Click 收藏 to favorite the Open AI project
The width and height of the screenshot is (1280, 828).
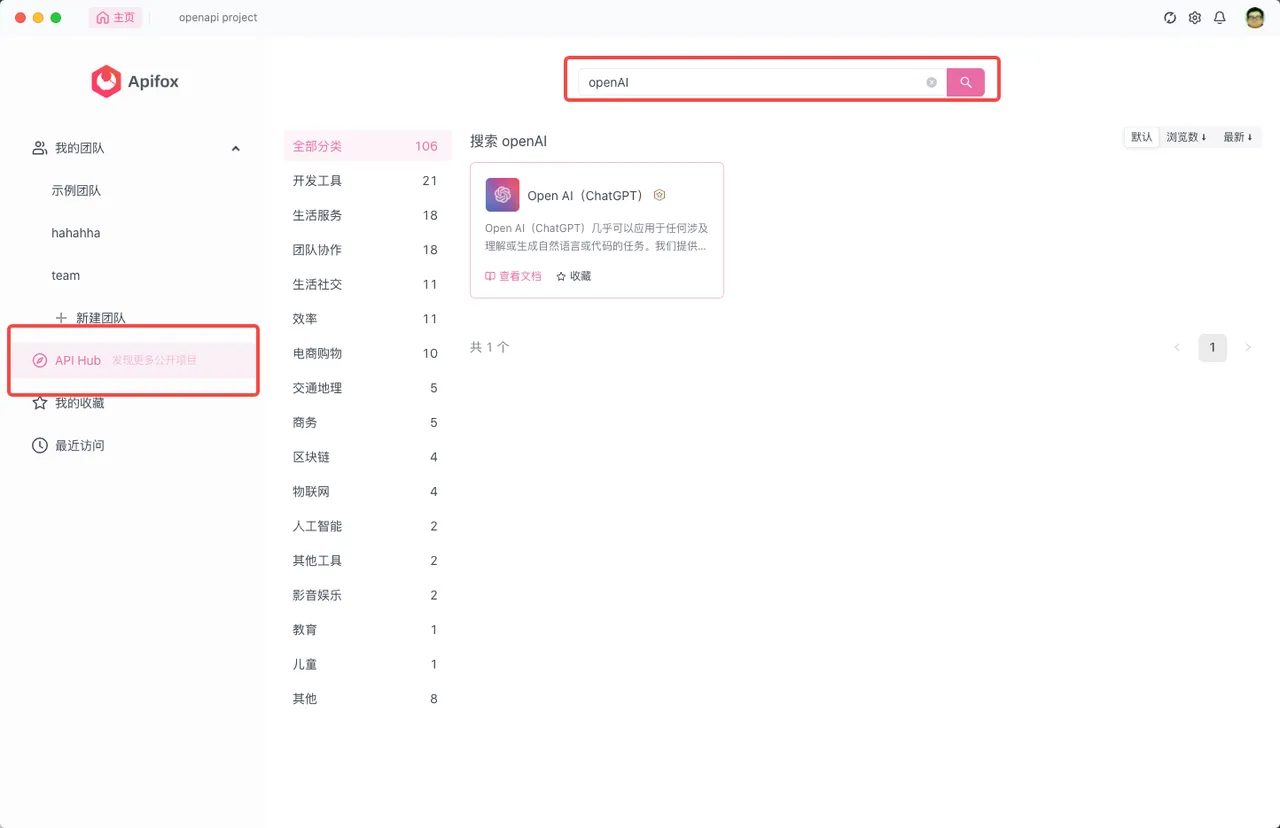point(574,276)
